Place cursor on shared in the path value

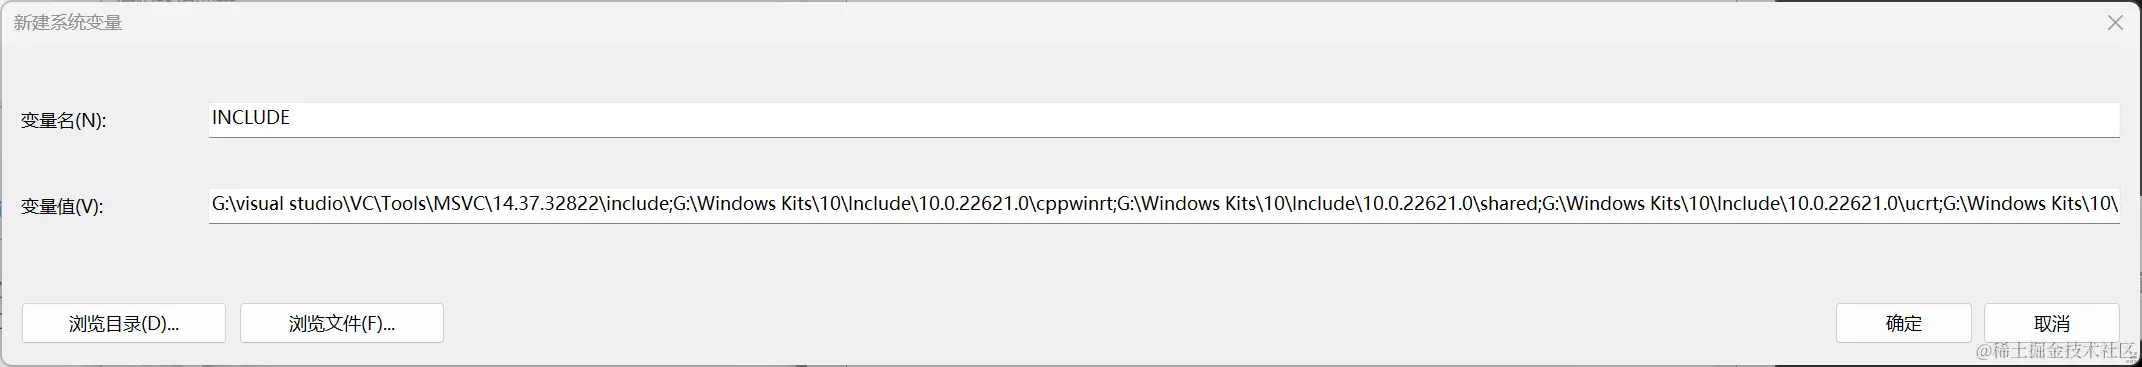(1508, 204)
